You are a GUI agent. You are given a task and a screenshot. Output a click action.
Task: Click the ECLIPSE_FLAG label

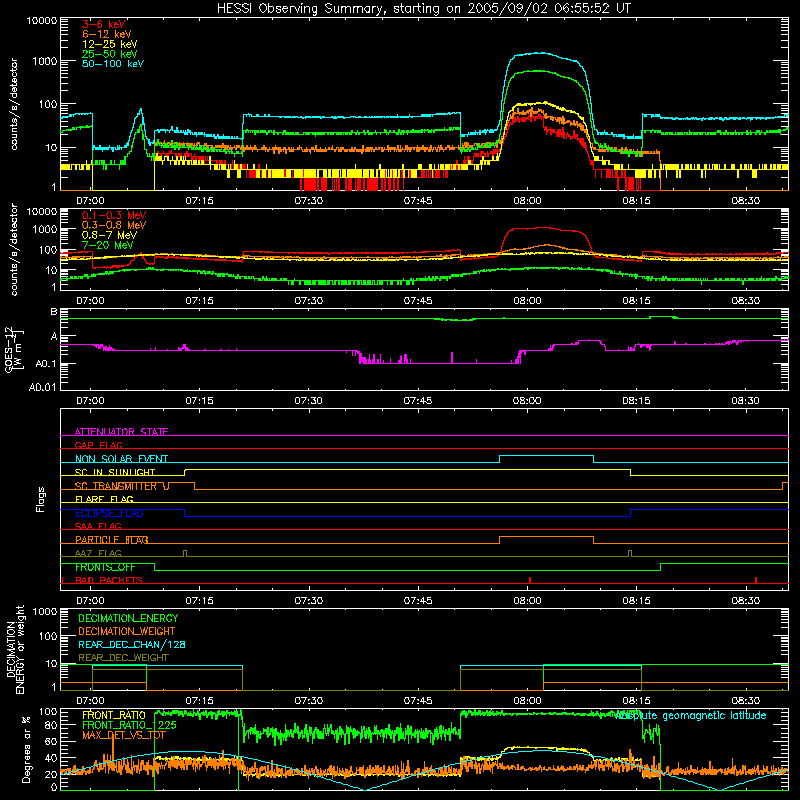(109, 513)
